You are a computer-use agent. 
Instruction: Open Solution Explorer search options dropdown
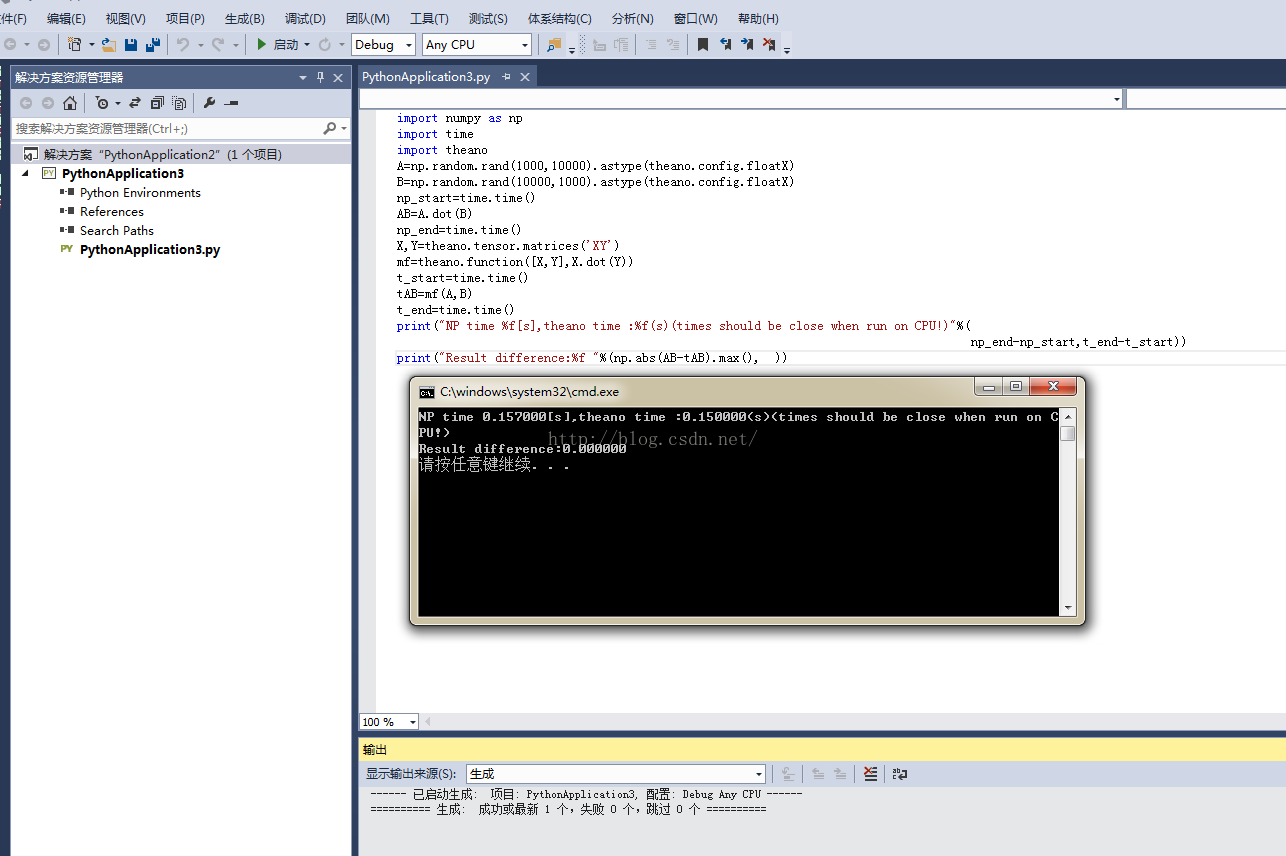pos(344,128)
